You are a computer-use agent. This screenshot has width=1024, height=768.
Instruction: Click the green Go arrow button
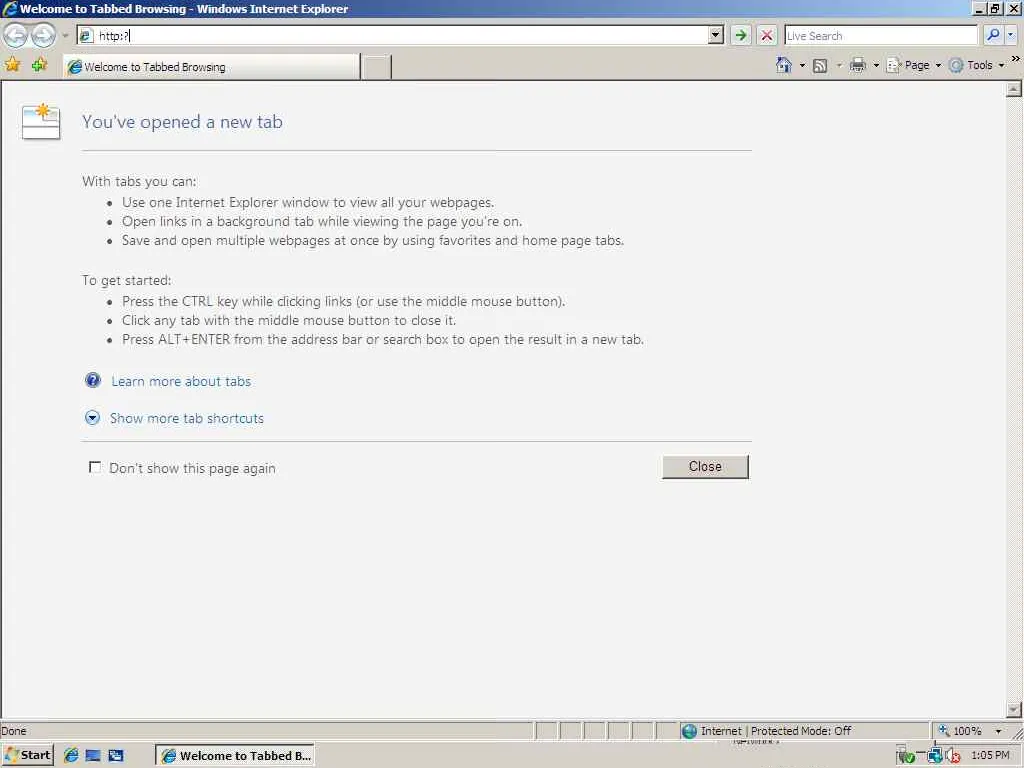[x=741, y=35]
